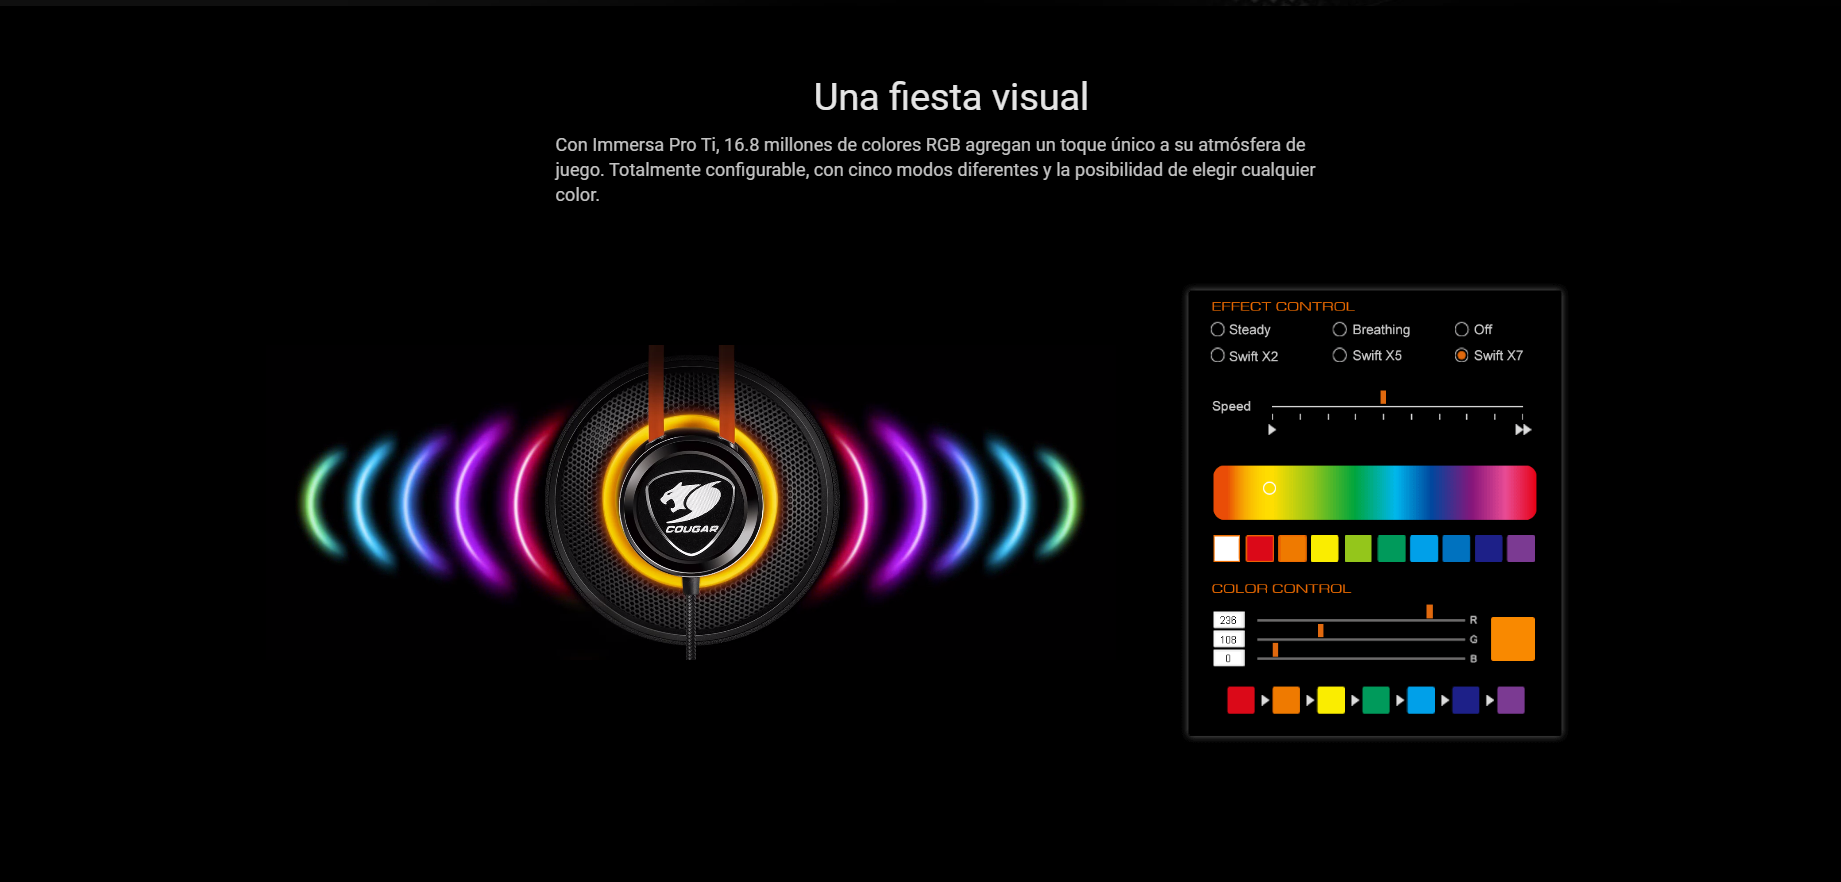Select the red swatch in the arrow-linked sequence
Image resolution: width=1841 pixels, height=882 pixels.
pos(1241,700)
